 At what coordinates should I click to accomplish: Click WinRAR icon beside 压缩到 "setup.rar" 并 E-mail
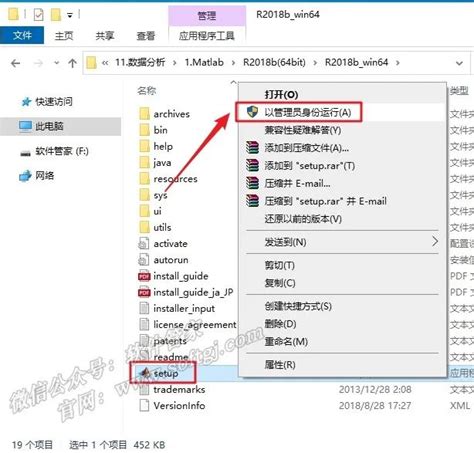pos(252,201)
